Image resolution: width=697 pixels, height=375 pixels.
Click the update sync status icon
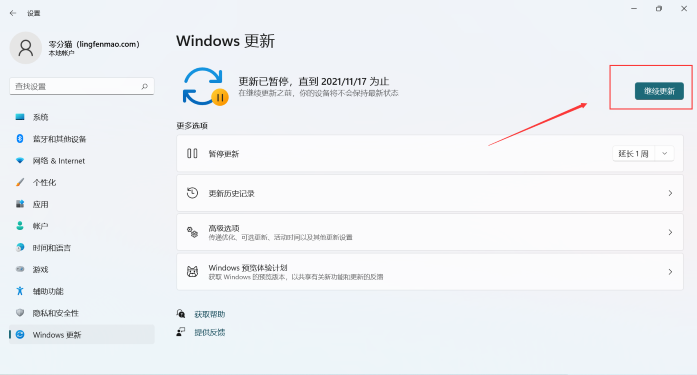(x=205, y=87)
